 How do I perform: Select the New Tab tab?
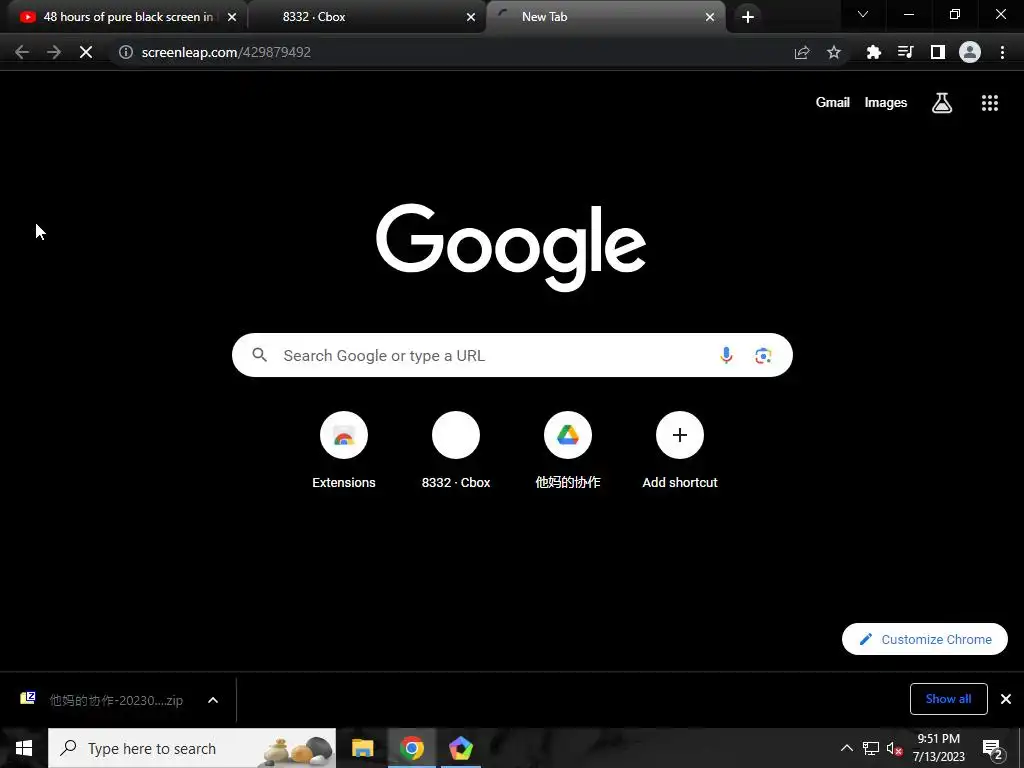[x=605, y=17]
